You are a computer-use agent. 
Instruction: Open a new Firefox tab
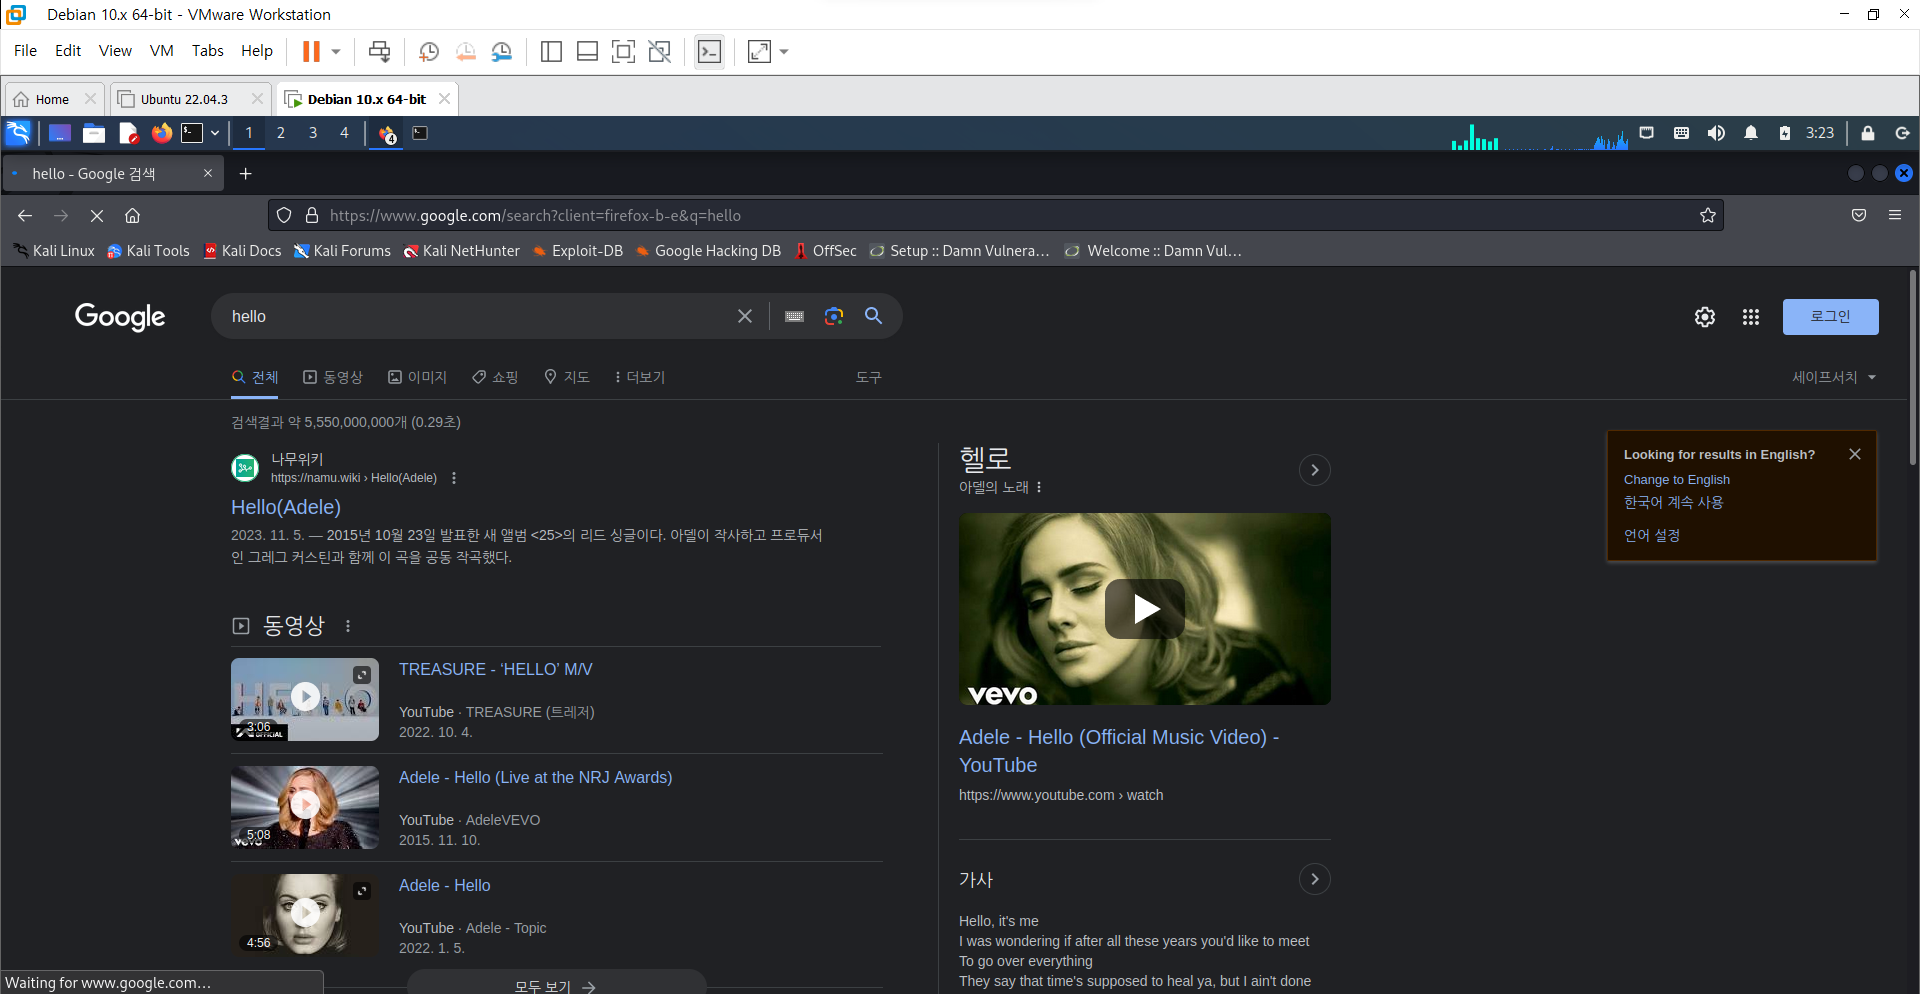245,174
